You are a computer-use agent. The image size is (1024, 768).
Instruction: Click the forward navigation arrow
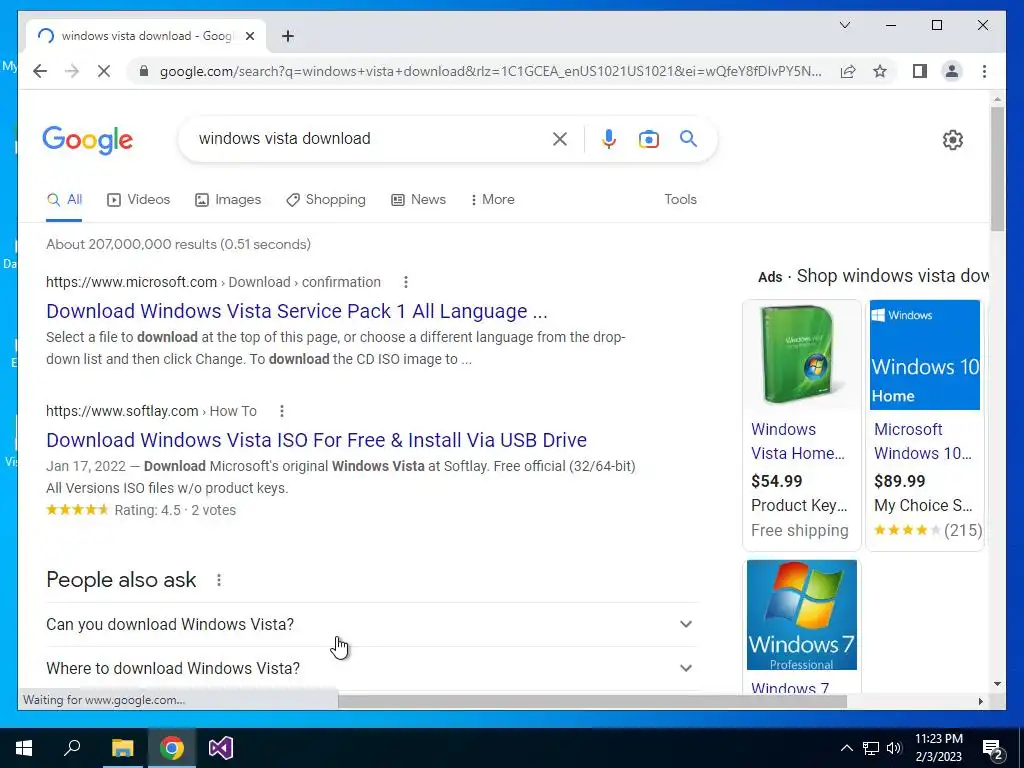(x=72, y=71)
